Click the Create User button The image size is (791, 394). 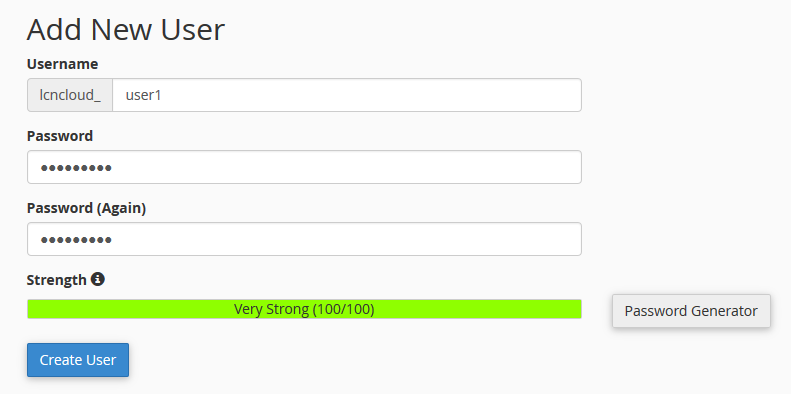pyautogui.click(x=78, y=360)
